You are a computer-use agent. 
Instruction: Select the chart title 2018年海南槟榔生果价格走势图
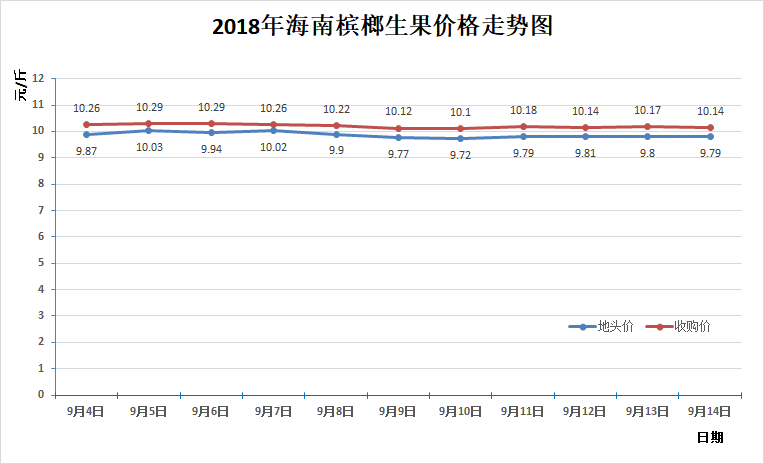coord(382,26)
